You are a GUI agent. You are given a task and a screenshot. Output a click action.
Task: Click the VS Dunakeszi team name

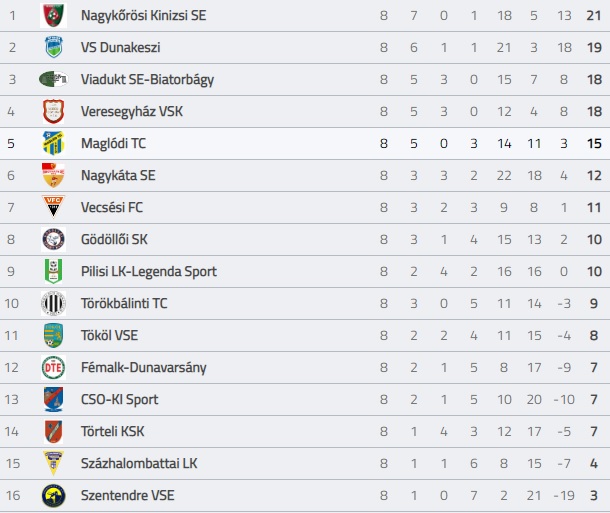coord(121,47)
